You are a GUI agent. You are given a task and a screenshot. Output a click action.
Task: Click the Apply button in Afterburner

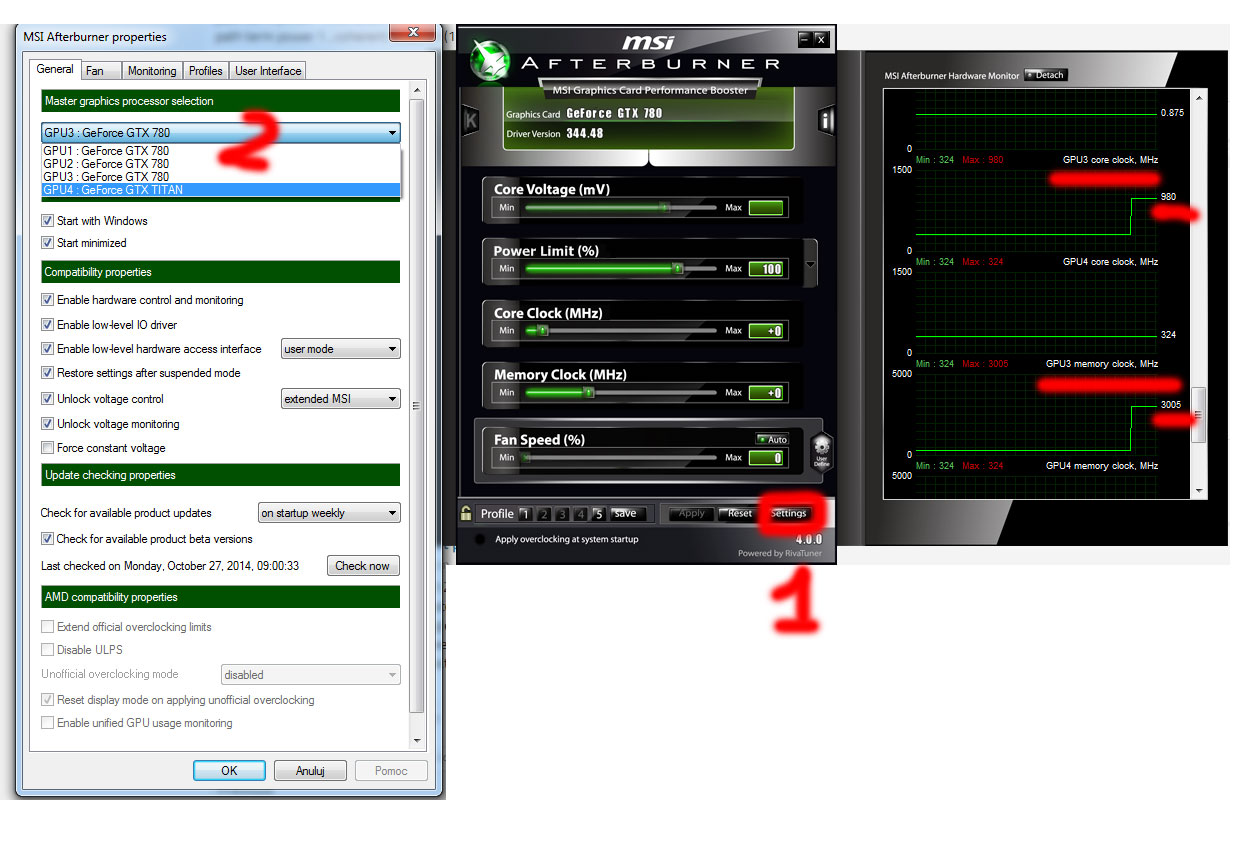coord(692,514)
